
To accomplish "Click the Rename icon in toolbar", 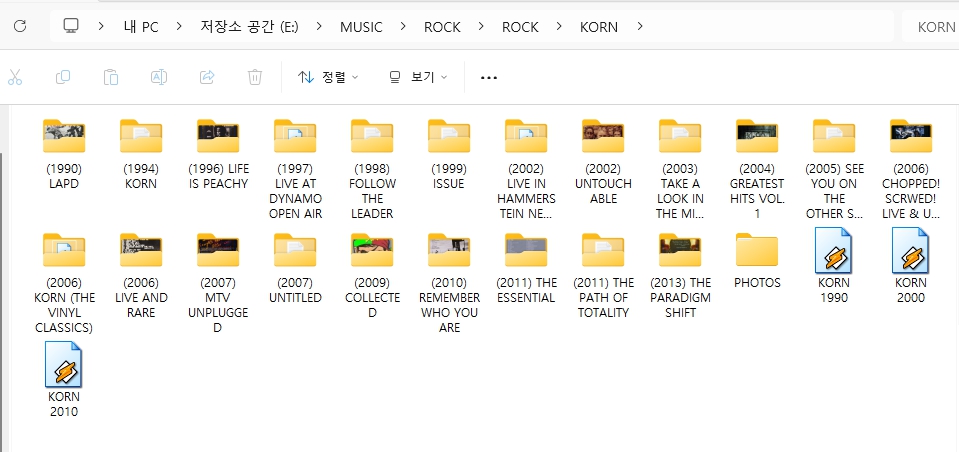I will pos(159,77).
